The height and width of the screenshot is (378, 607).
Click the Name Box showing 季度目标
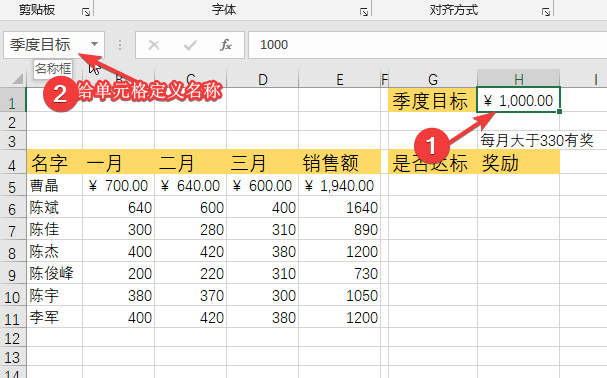coord(46,45)
